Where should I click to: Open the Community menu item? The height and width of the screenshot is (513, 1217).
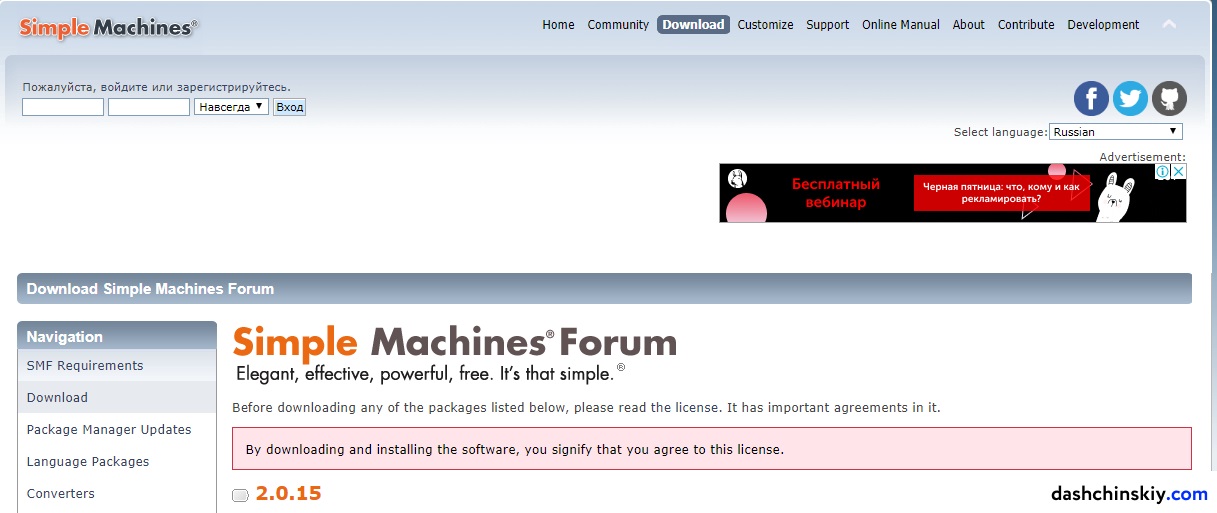click(x=618, y=25)
